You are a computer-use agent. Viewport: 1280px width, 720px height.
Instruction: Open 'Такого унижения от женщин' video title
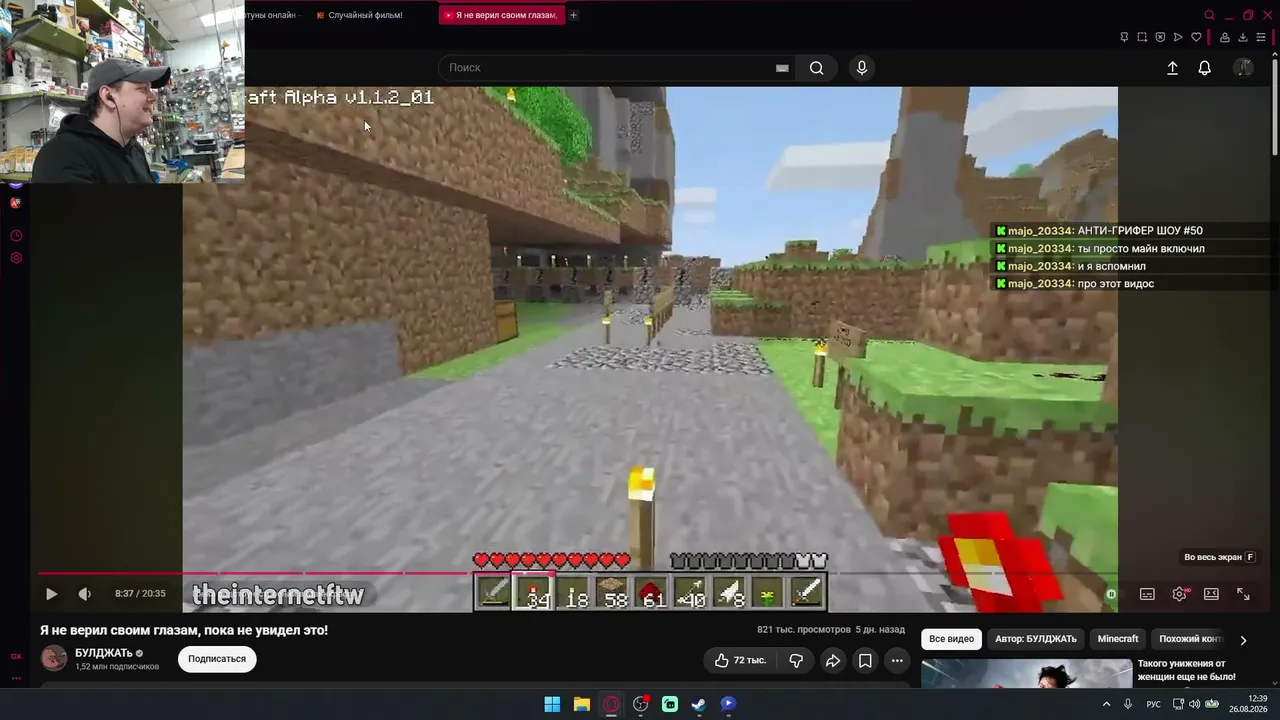[x=1186, y=670]
